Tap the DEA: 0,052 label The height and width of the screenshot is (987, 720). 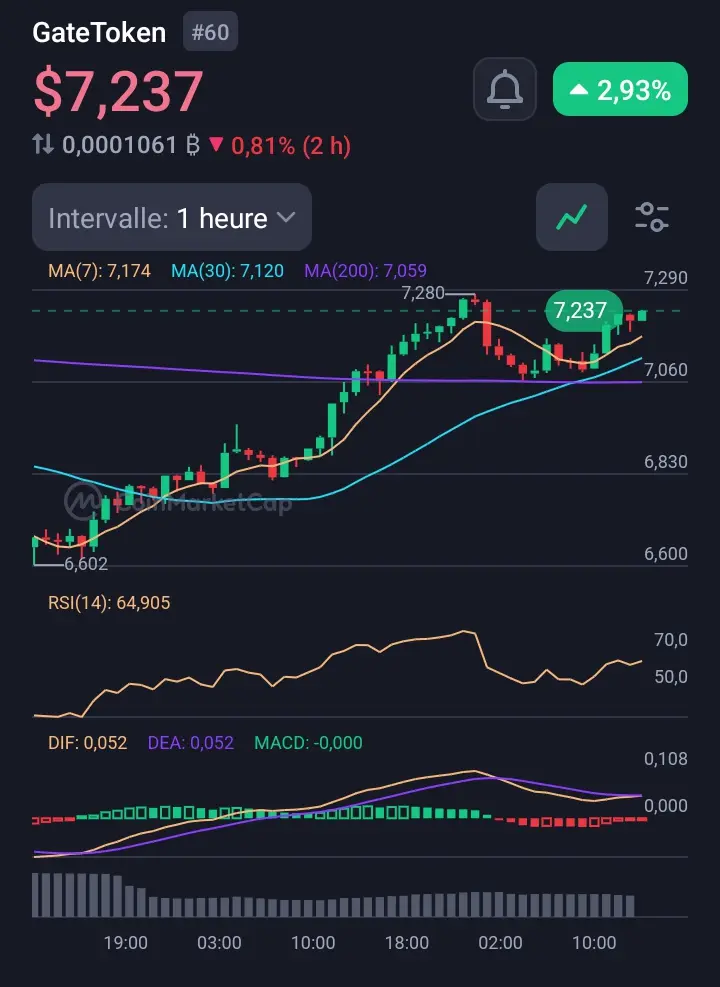(191, 743)
